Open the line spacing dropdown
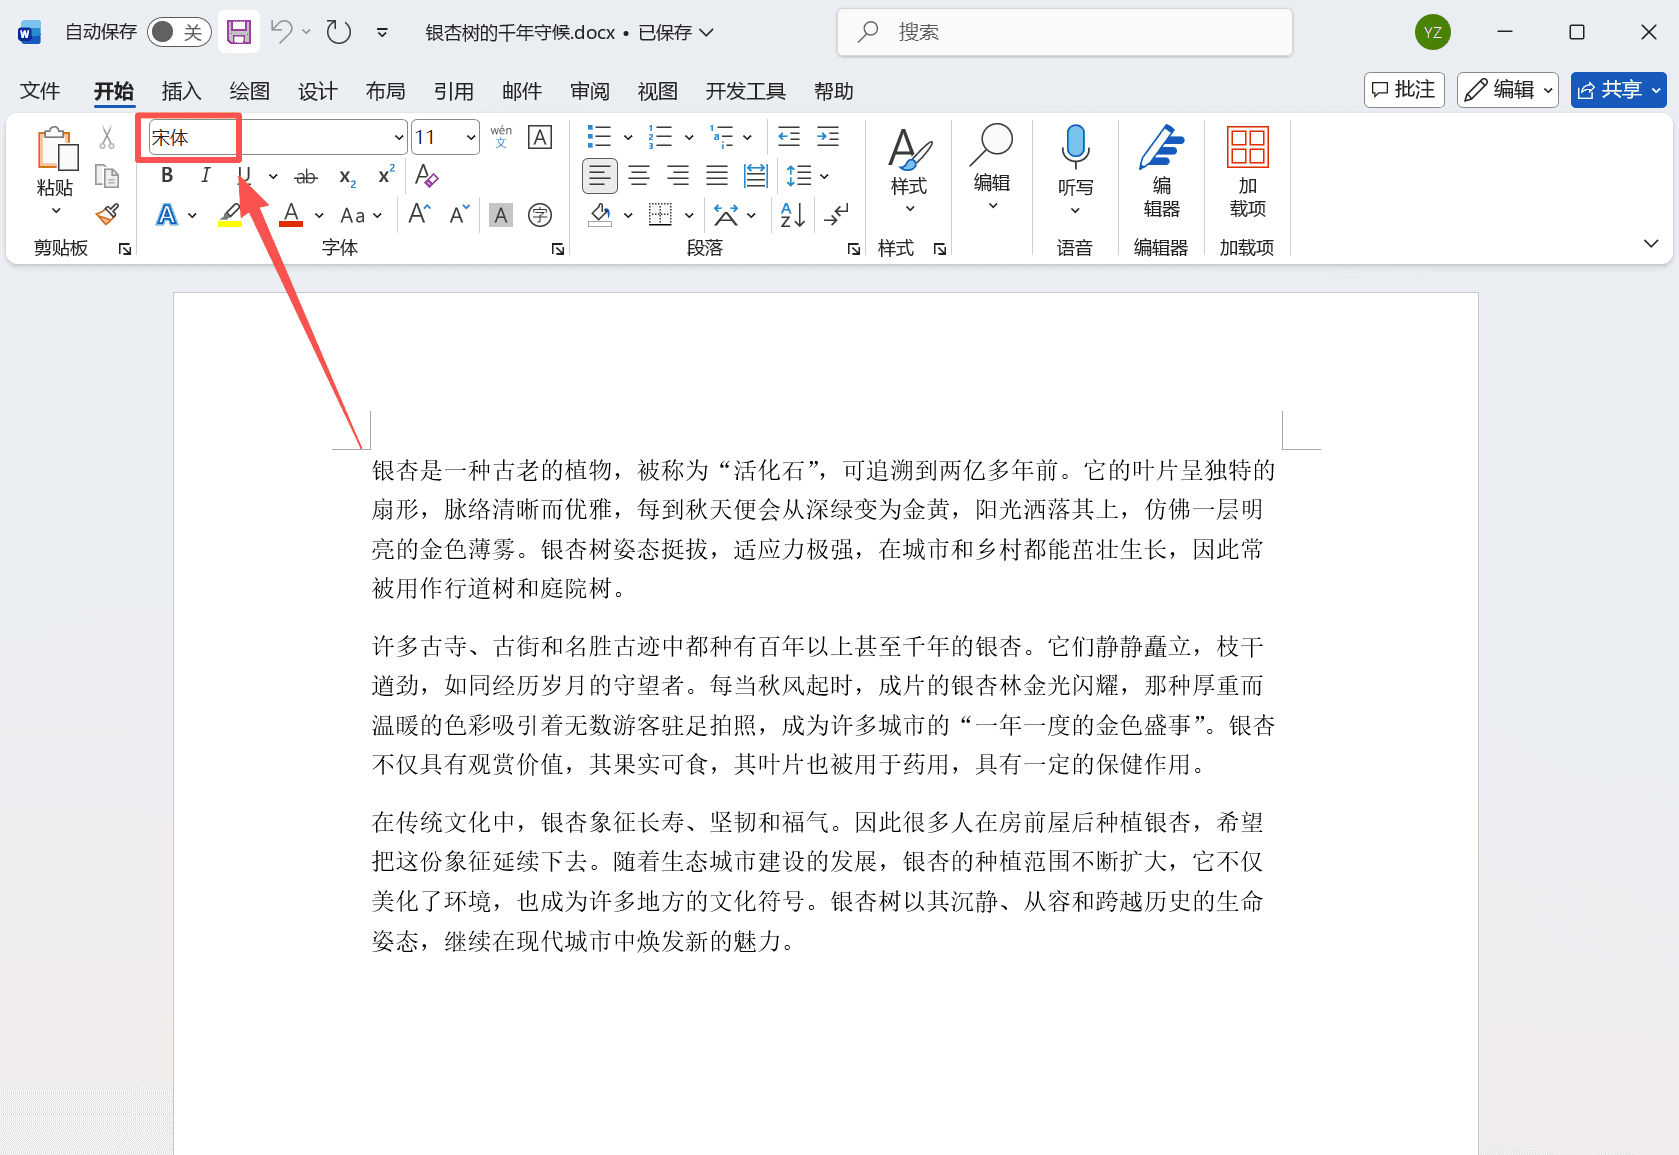The image size is (1679, 1155). coord(824,176)
